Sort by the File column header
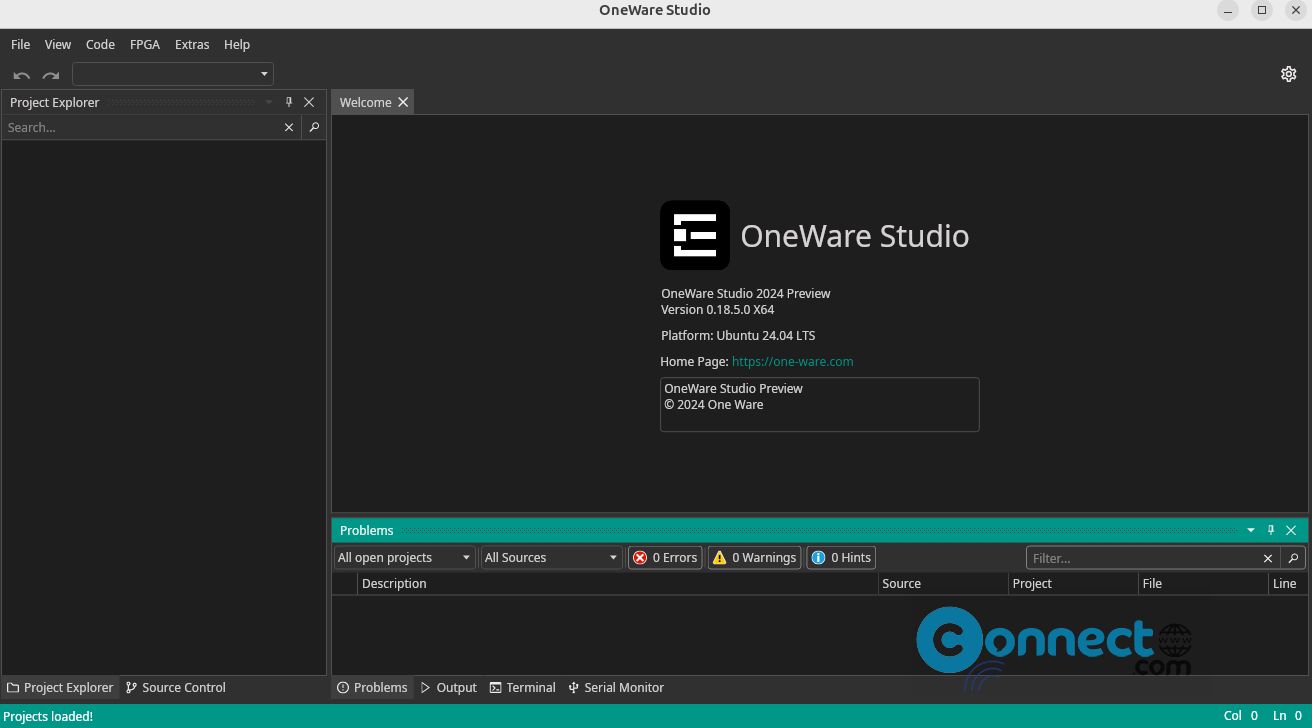Screen dimensions: 1312x728 [x=1203, y=583]
